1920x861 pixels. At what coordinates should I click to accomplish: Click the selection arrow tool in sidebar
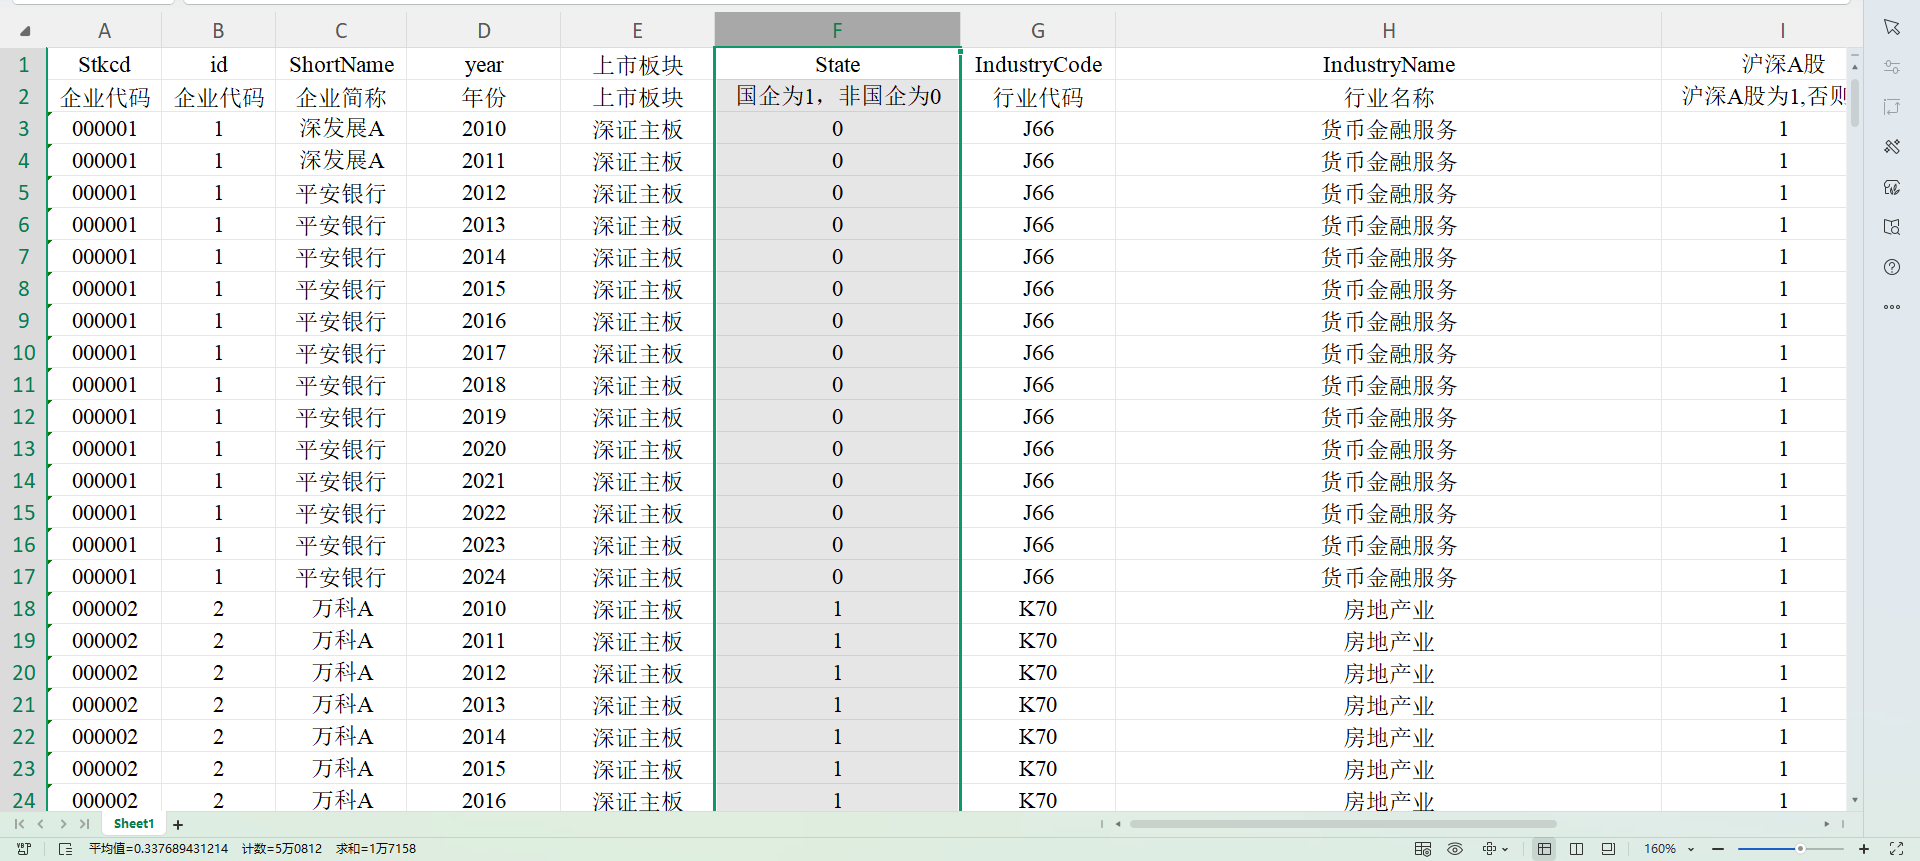coord(1891,27)
